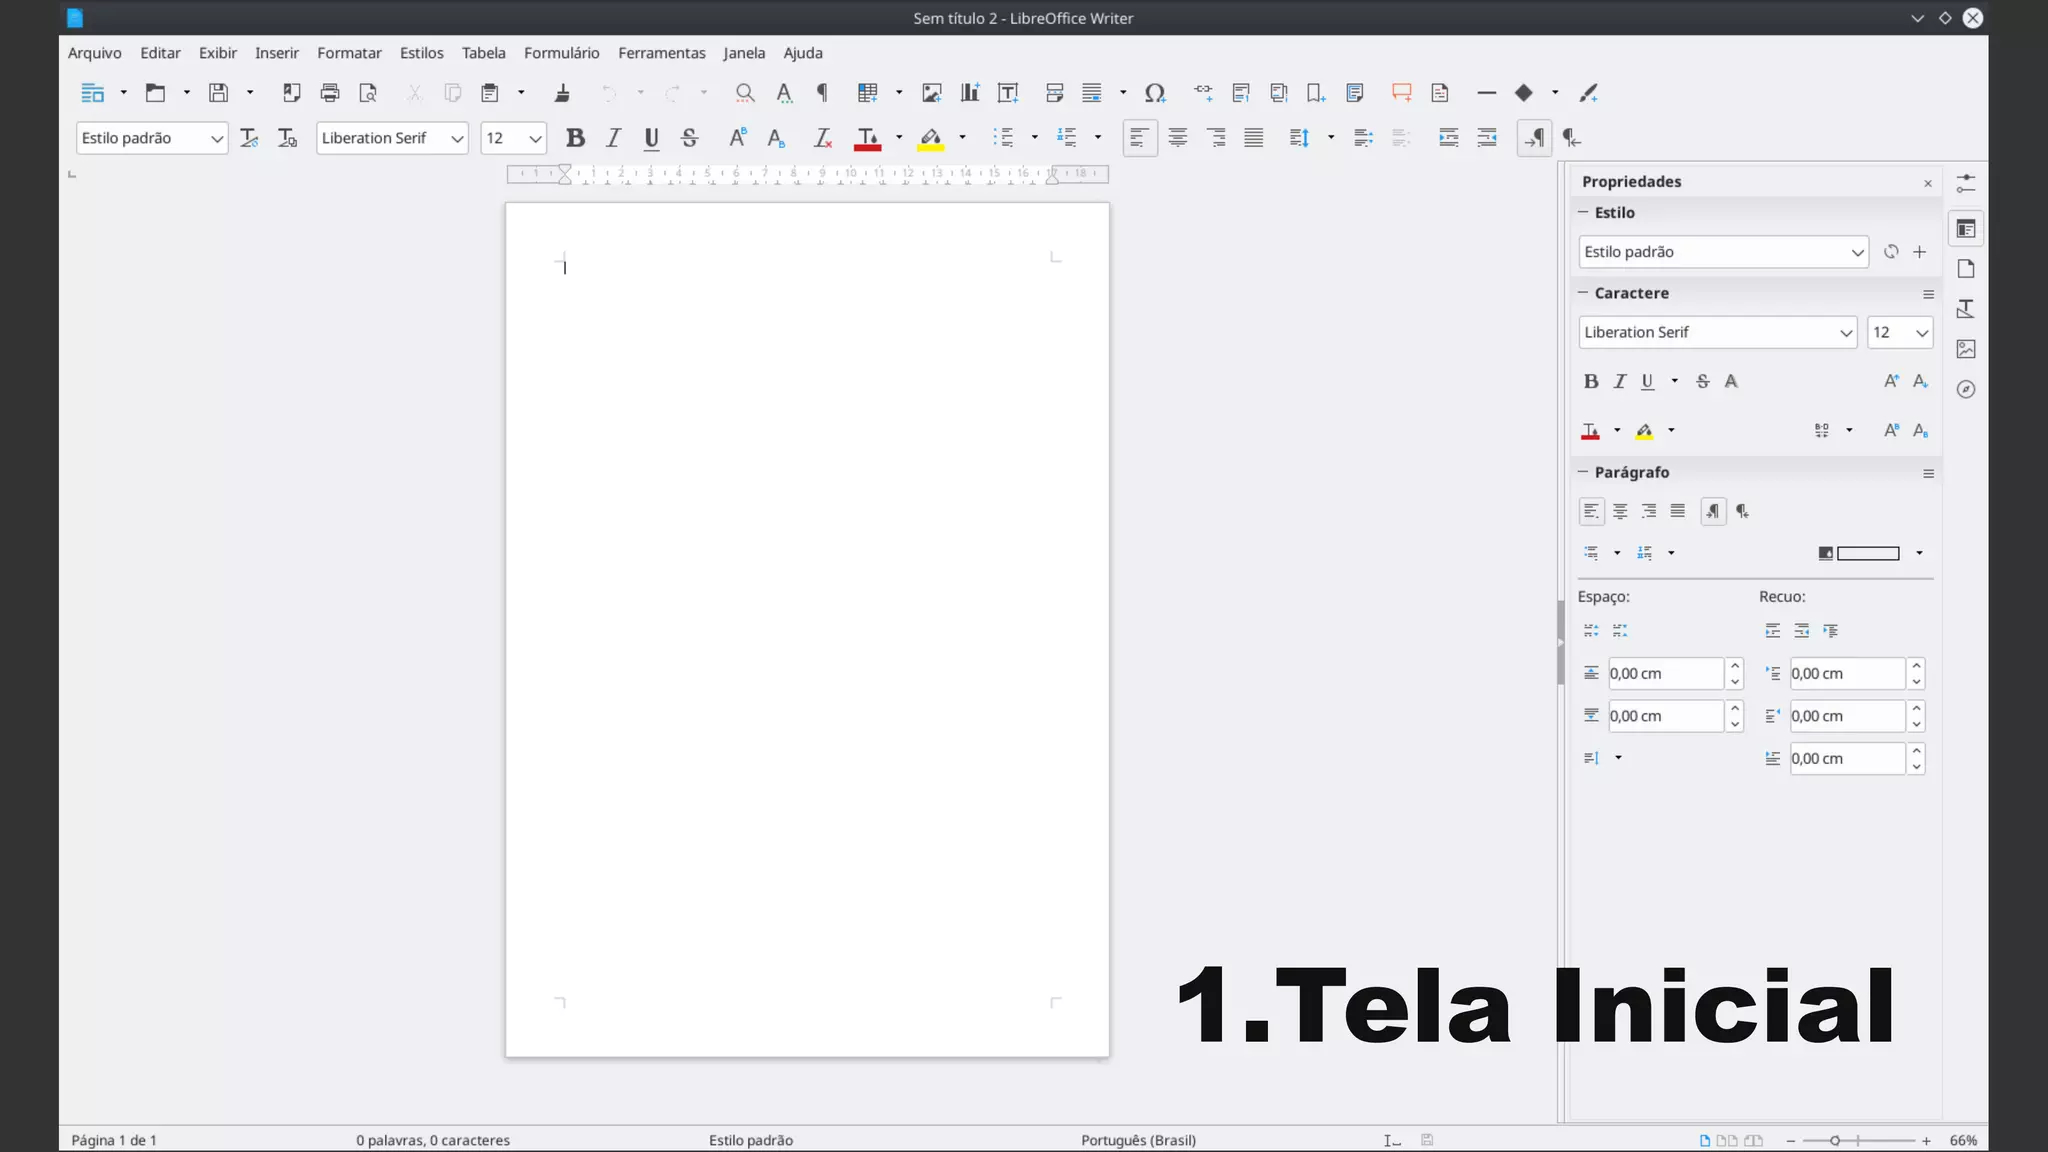
Task: Toggle formatting marks pilcrow in standard toolbar
Action: [822, 93]
